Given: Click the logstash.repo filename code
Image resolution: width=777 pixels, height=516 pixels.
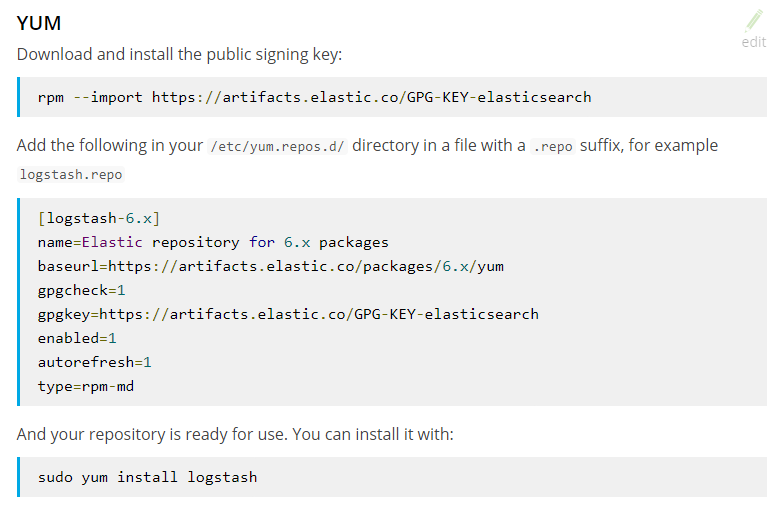Looking at the screenshot, I should pyautogui.click(x=71, y=174).
